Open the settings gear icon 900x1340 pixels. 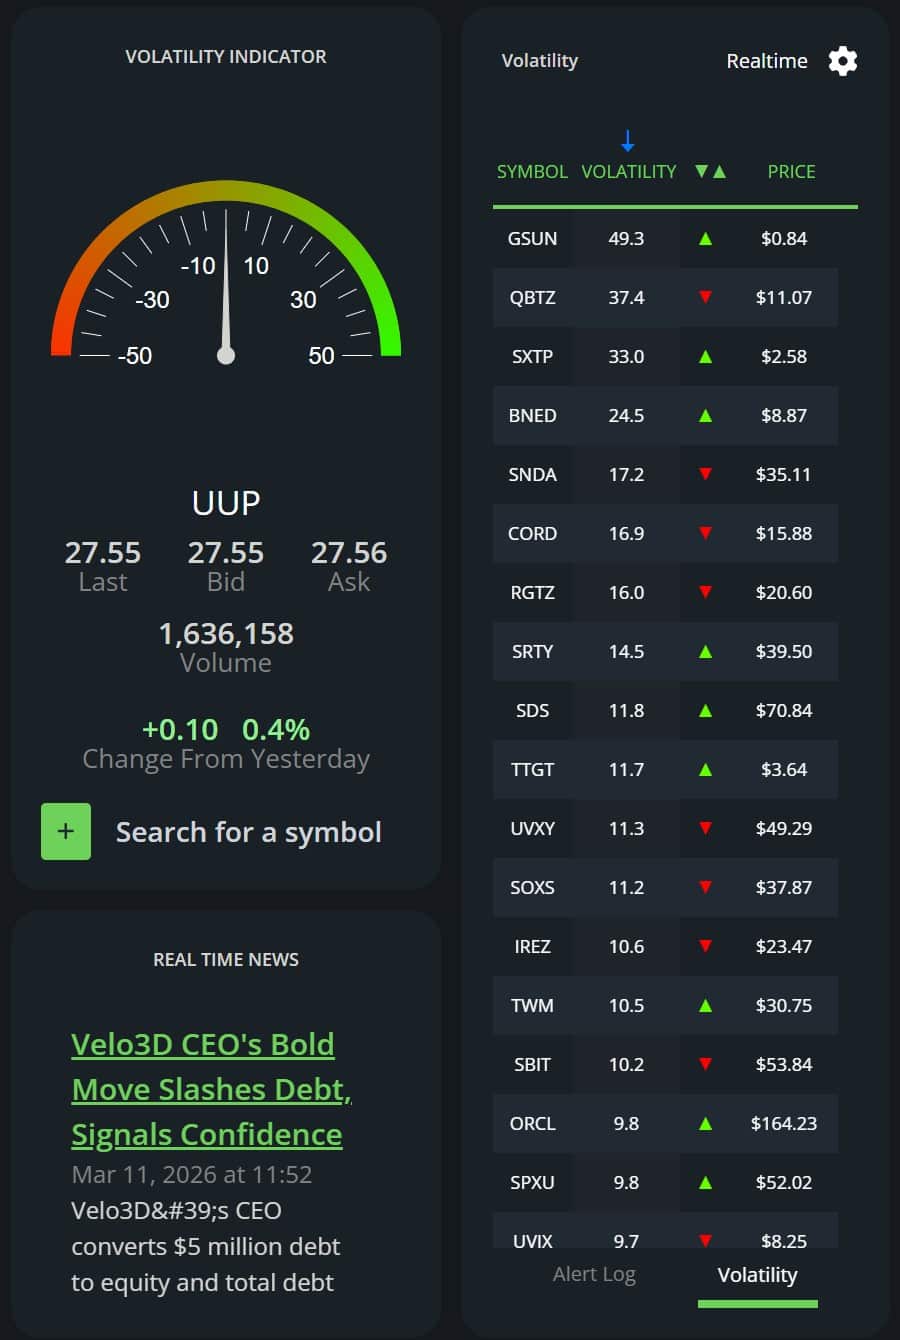click(843, 61)
